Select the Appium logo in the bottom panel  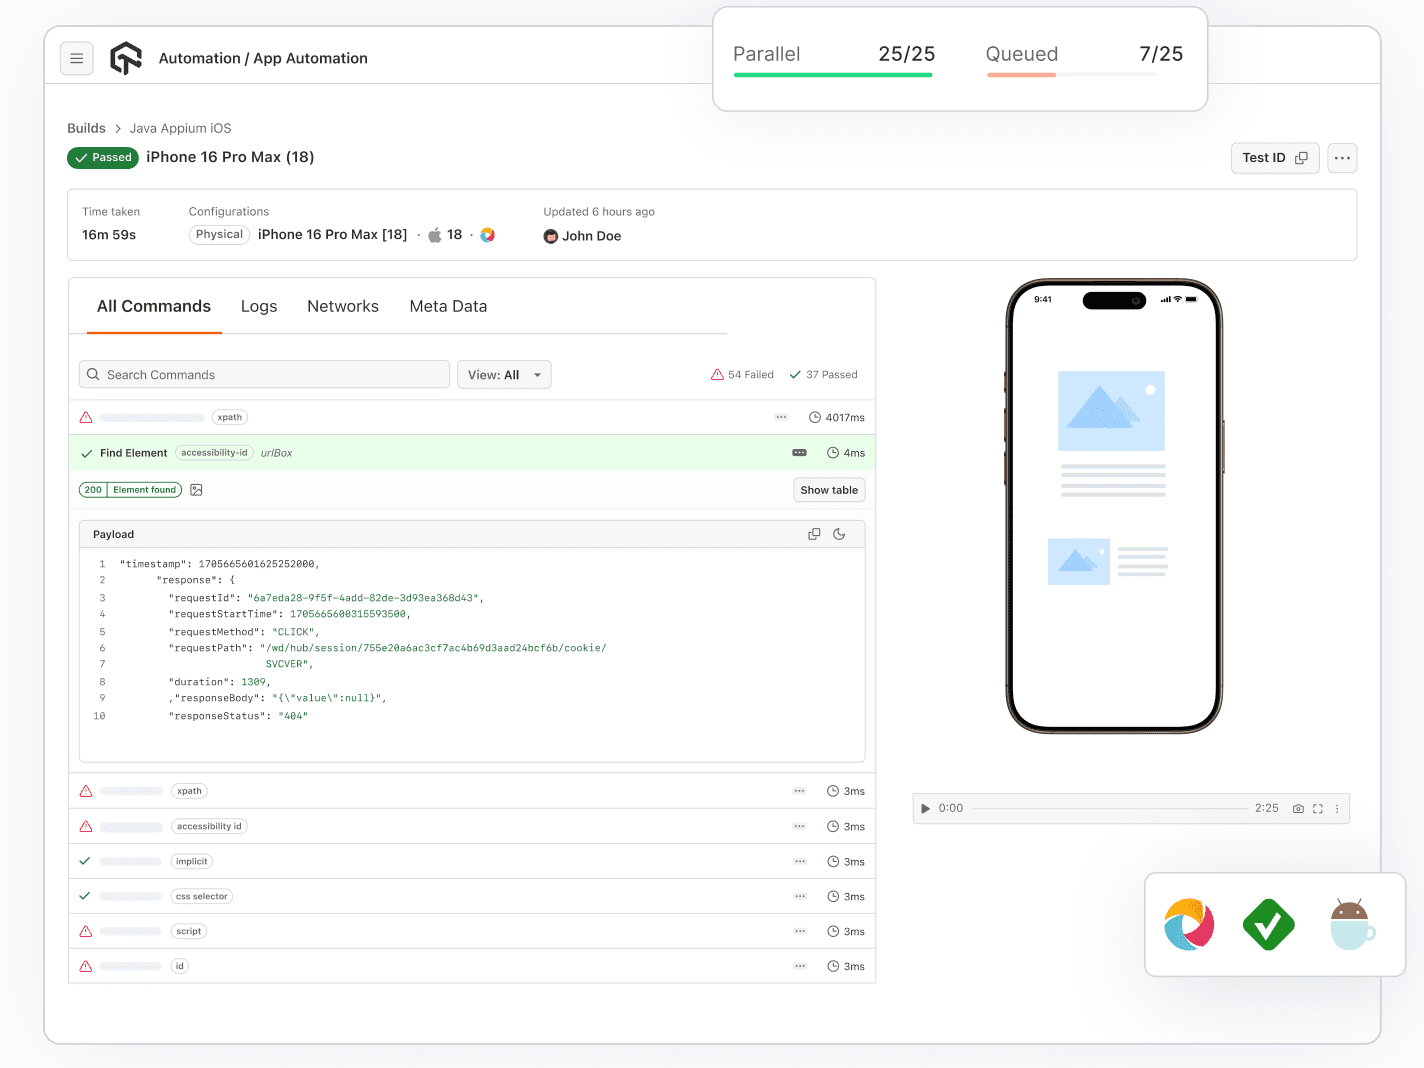click(1188, 925)
